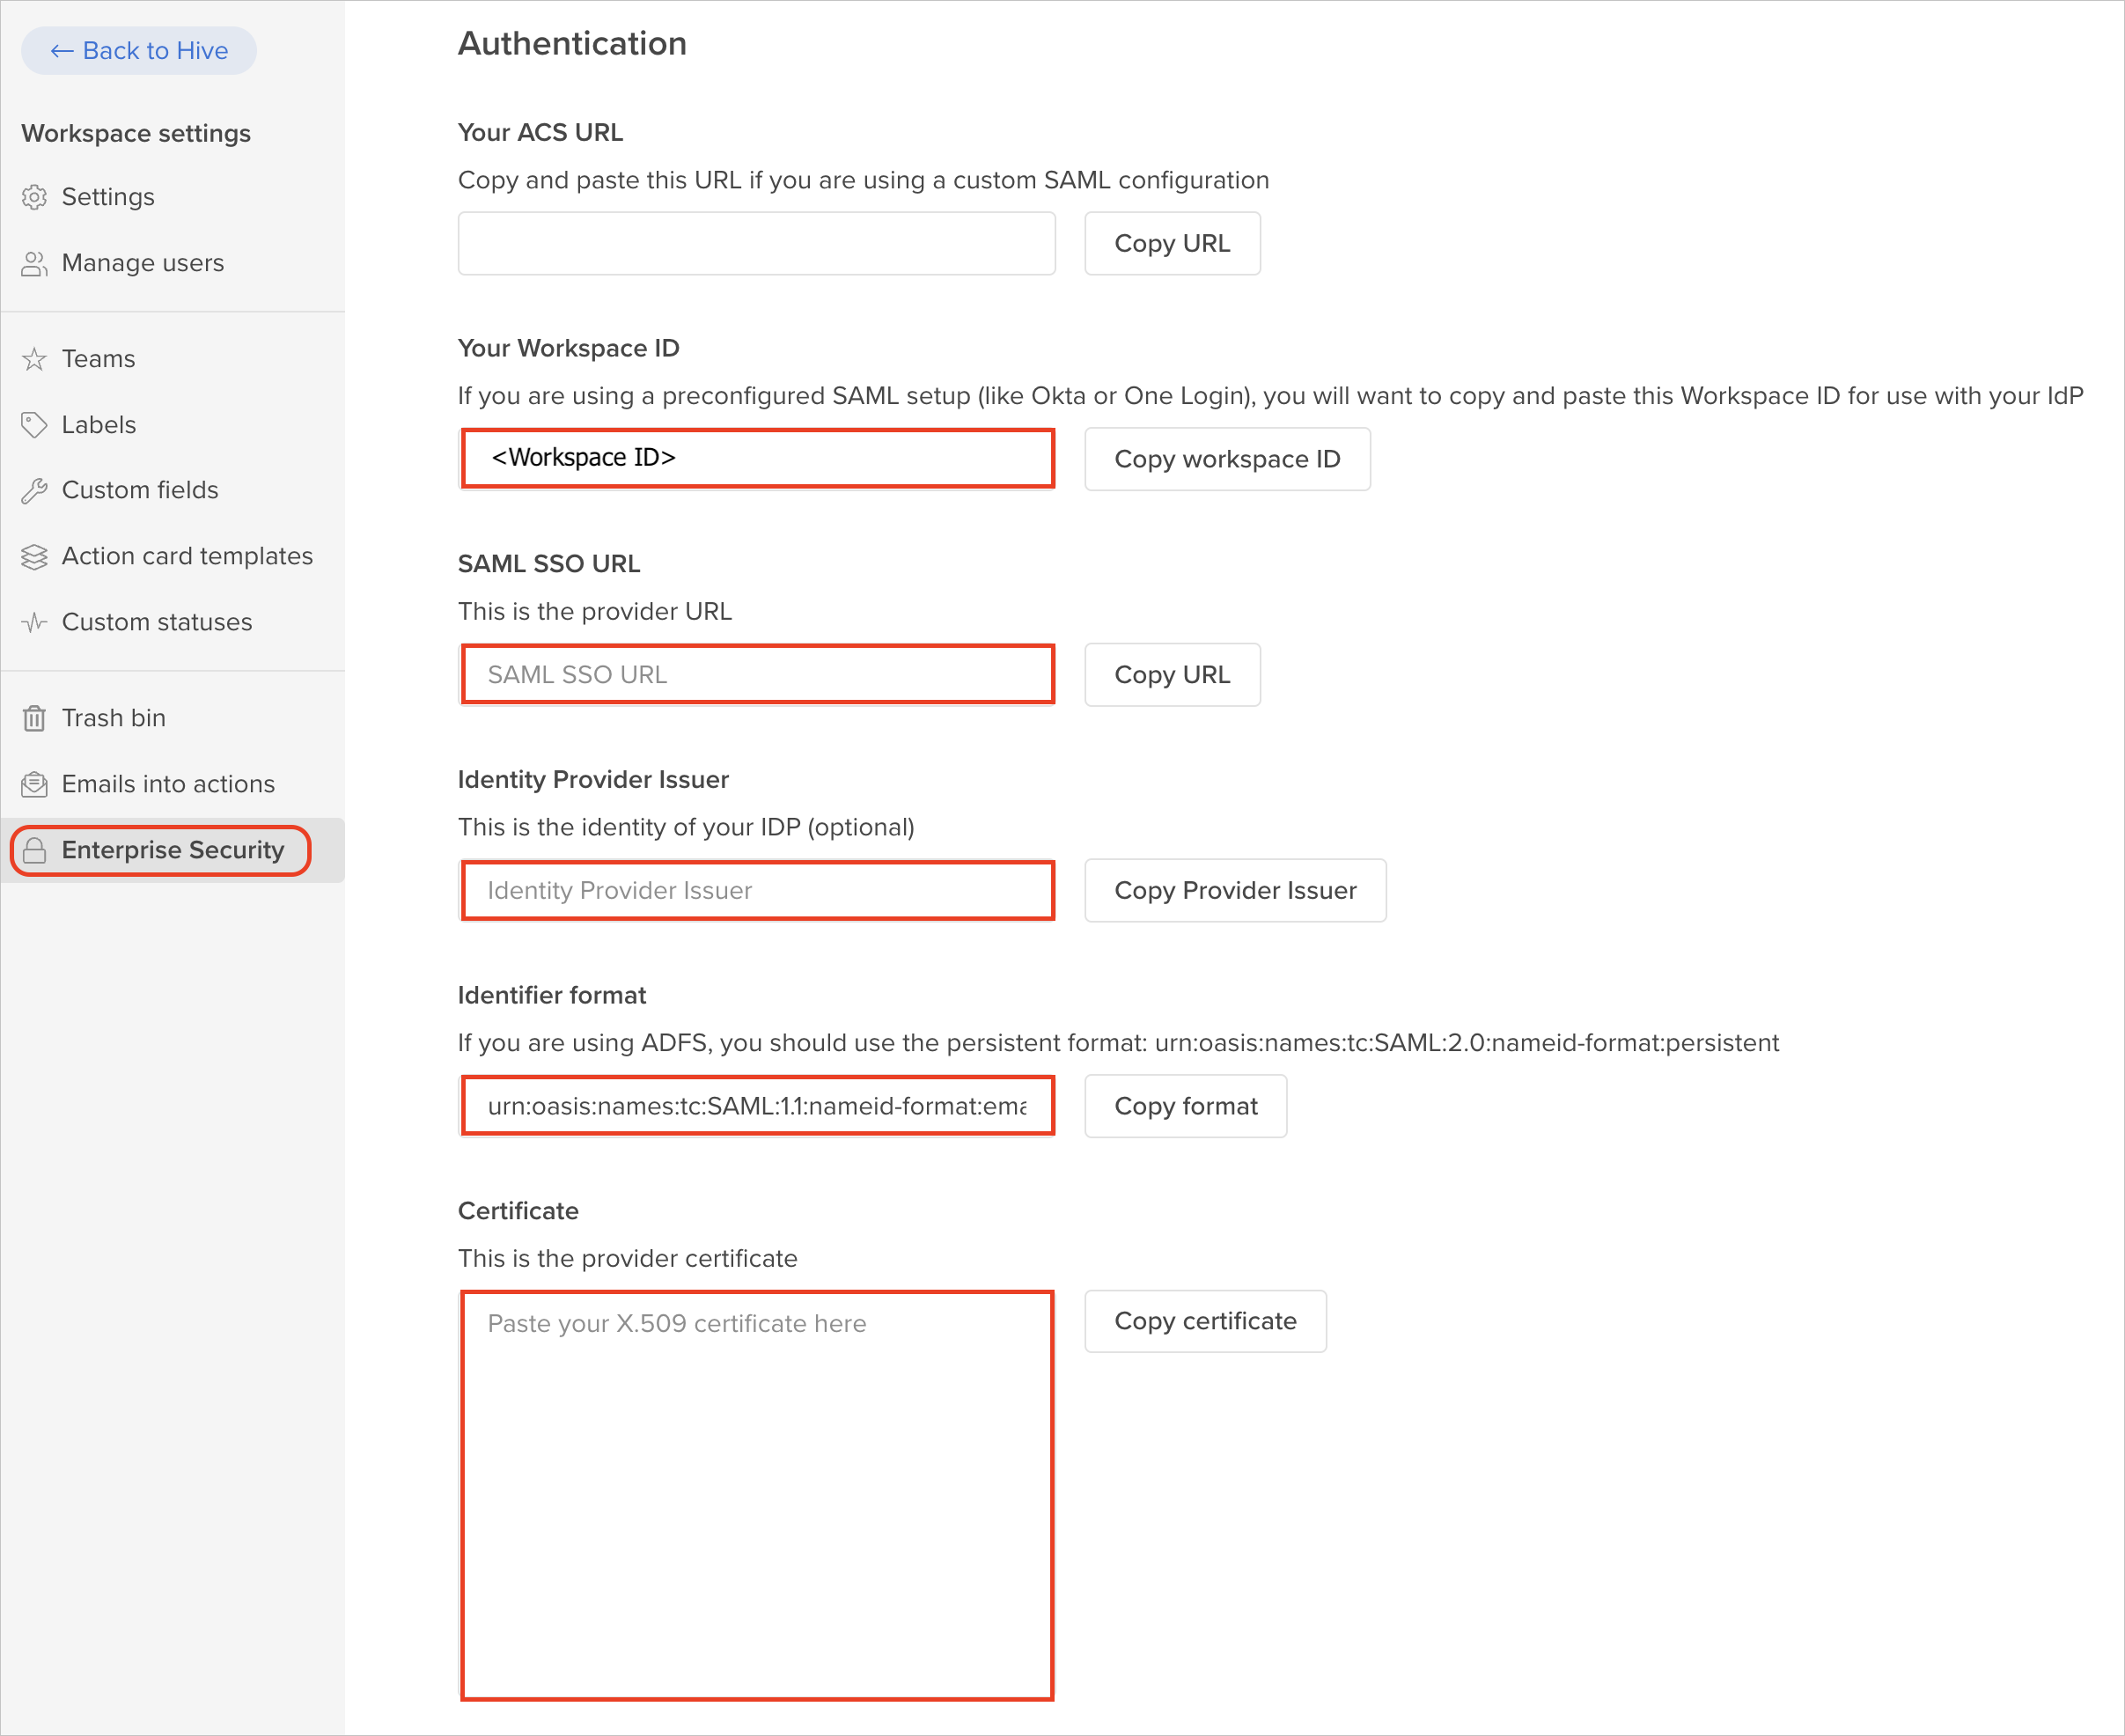Click the star icon next to Teams
Viewport: 2125px width, 1736px height.
pos(35,359)
